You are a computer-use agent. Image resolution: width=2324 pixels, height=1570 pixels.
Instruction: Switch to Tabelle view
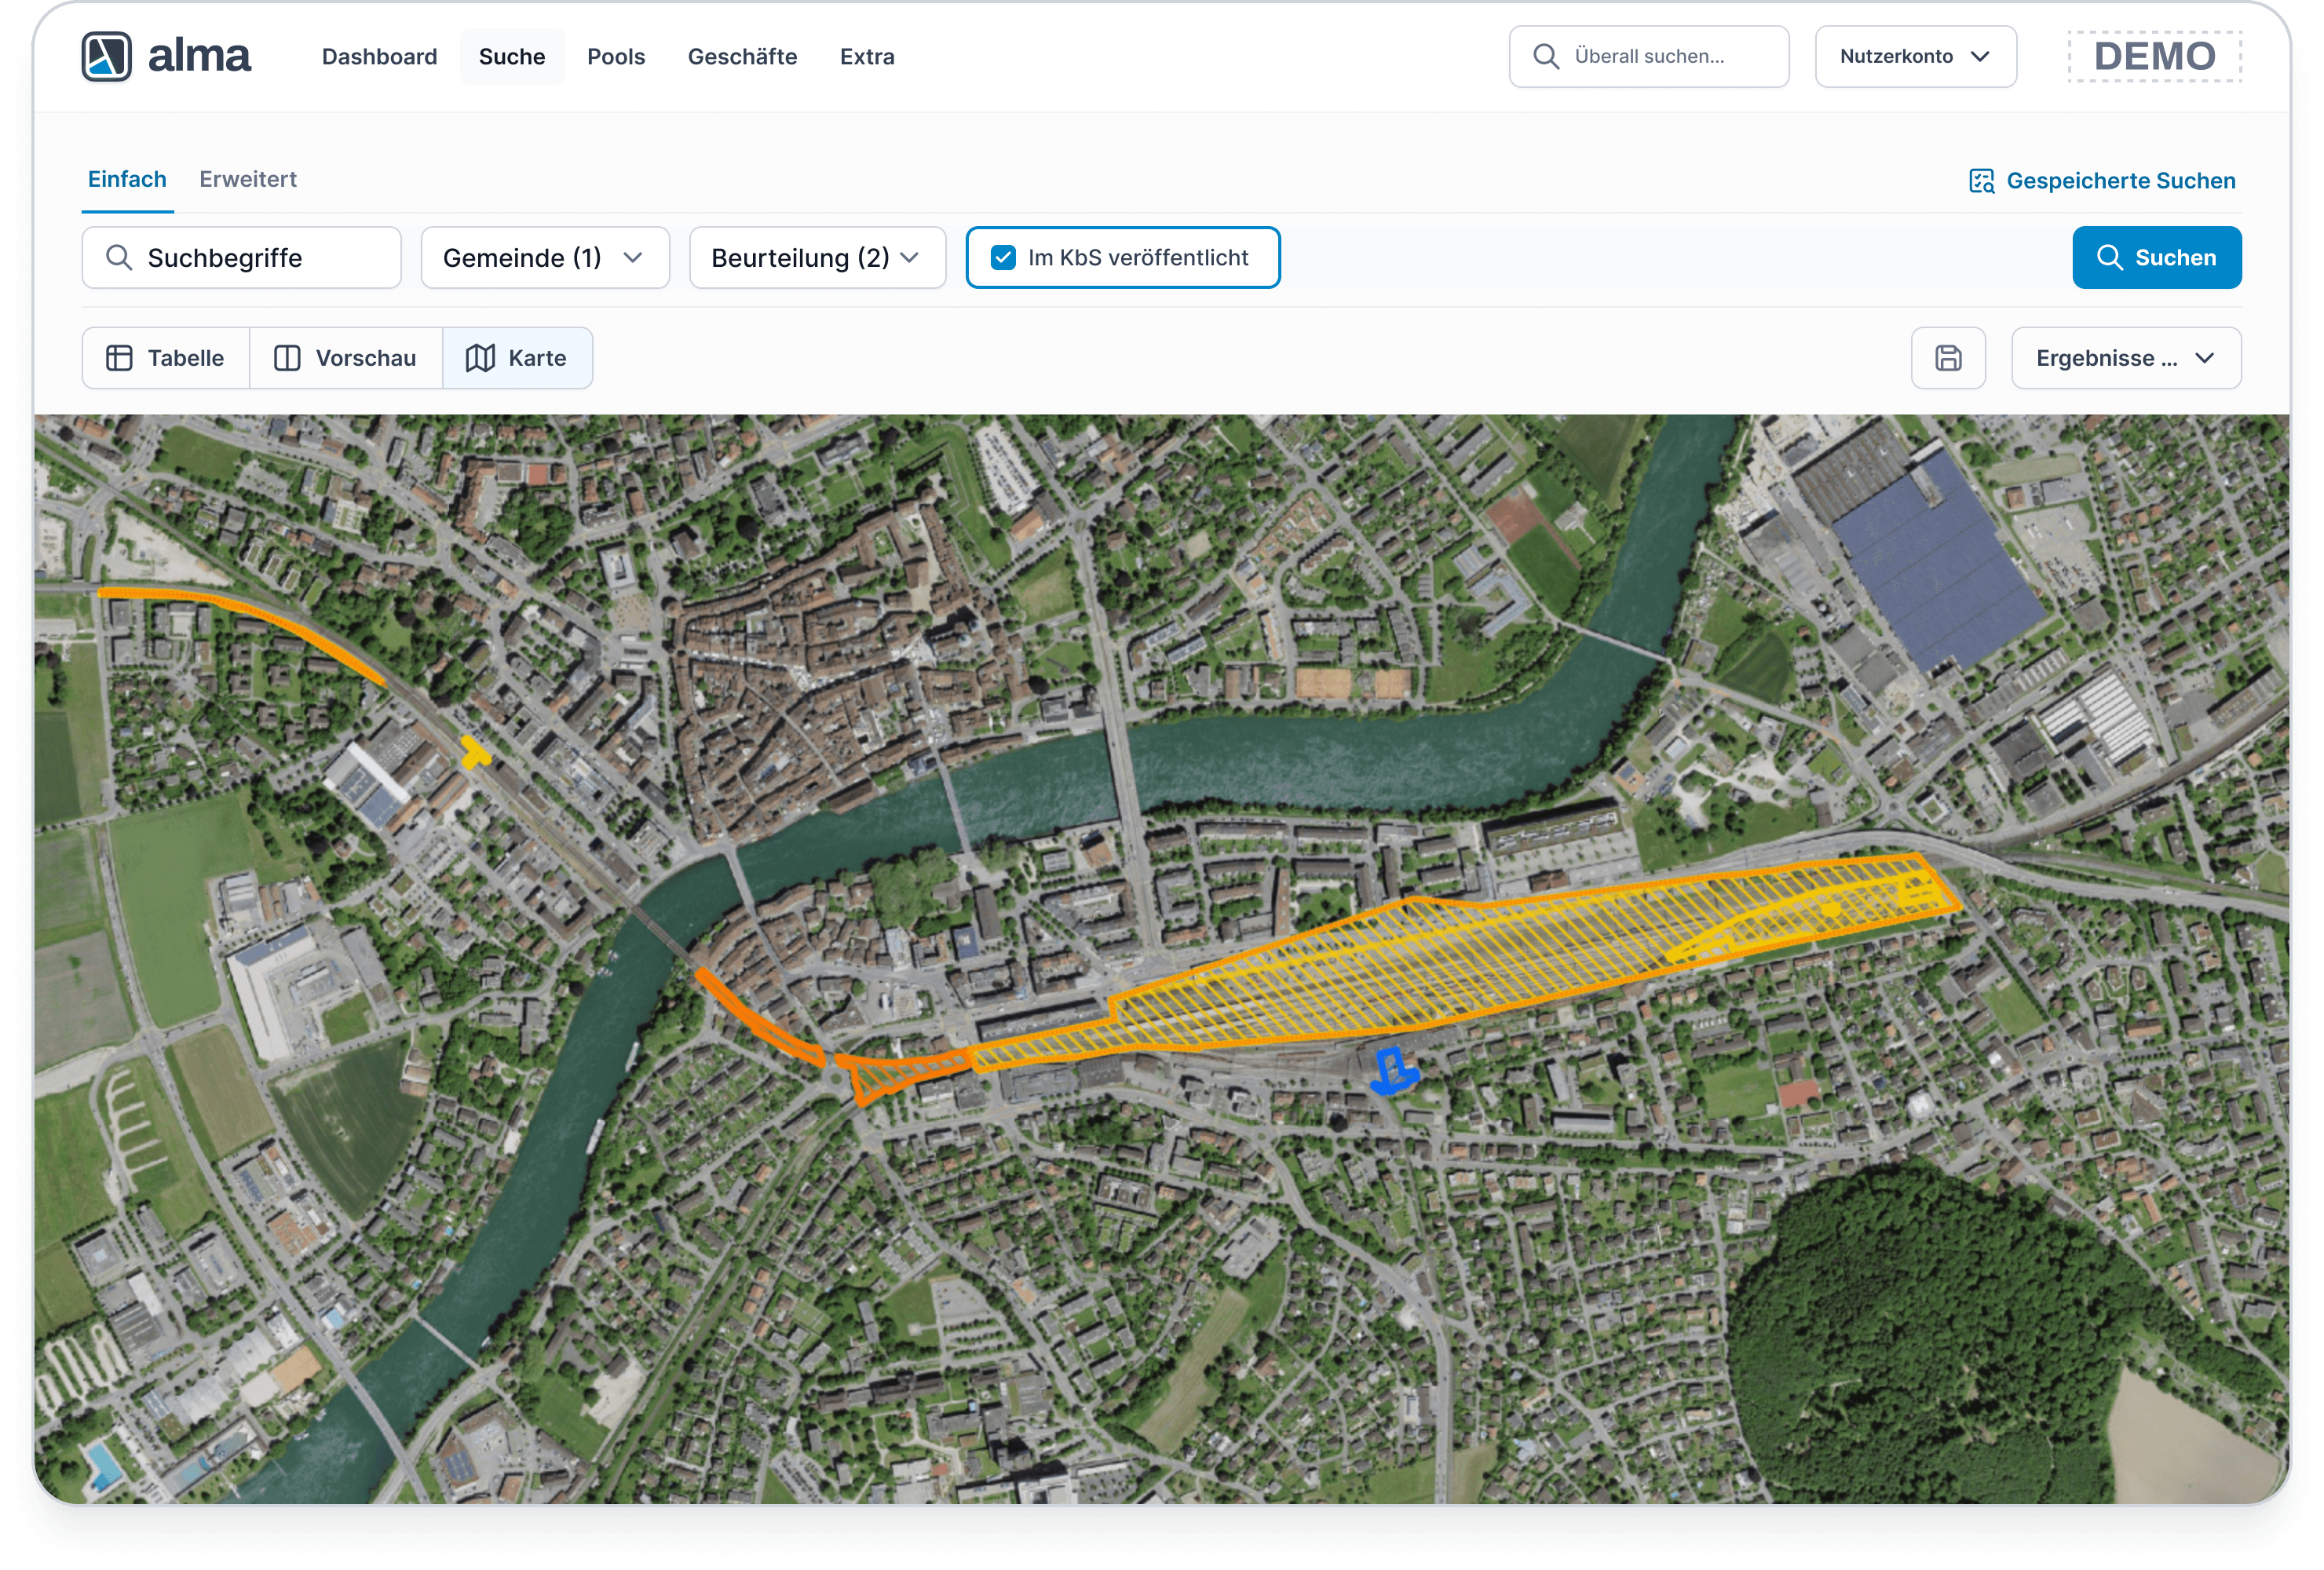pos(166,358)
